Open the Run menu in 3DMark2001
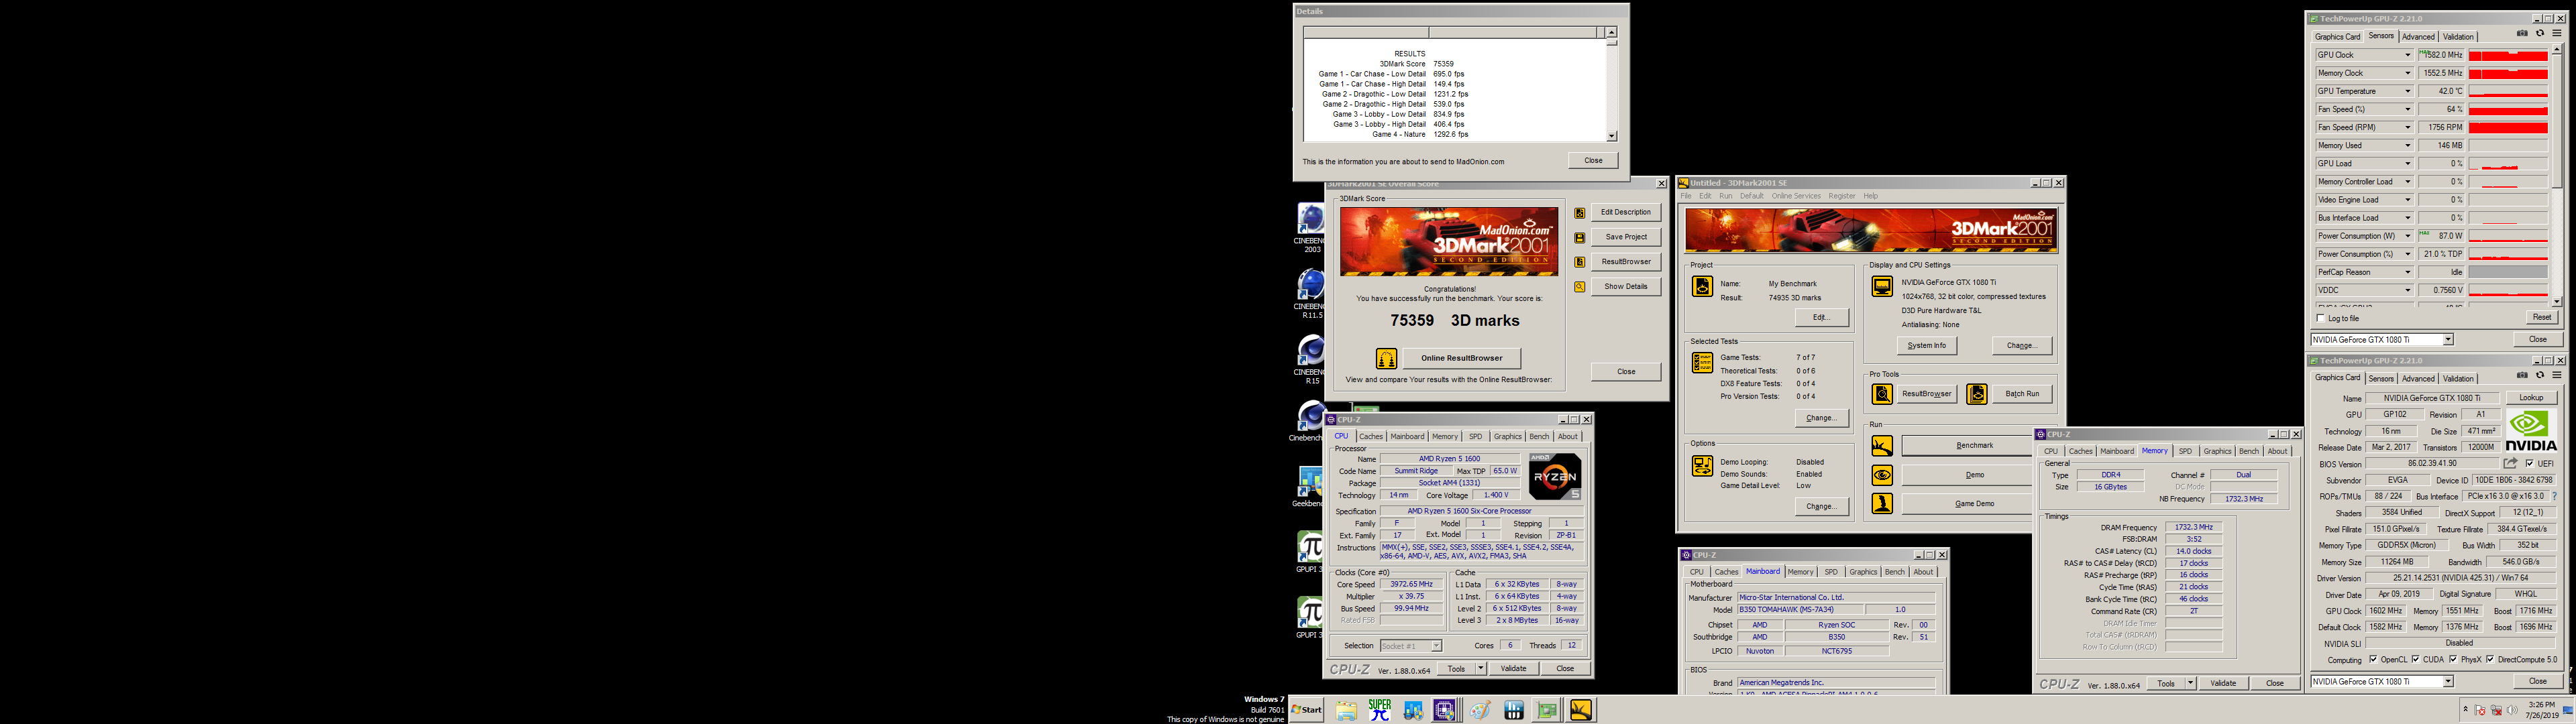The height and width of the screenshot is (724, 2576). pyautogui.click(x=1725, y=196)
